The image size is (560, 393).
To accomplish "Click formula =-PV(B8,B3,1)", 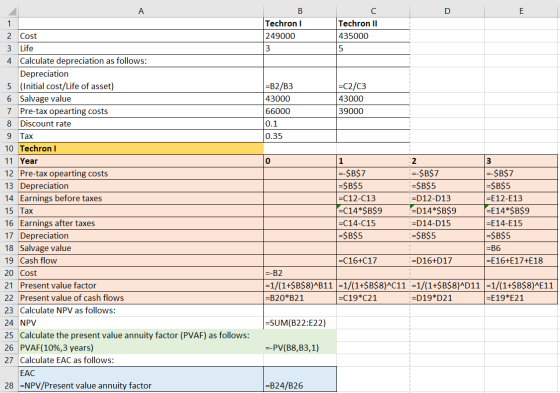I will pyautogui.click(x=300, y=348).
